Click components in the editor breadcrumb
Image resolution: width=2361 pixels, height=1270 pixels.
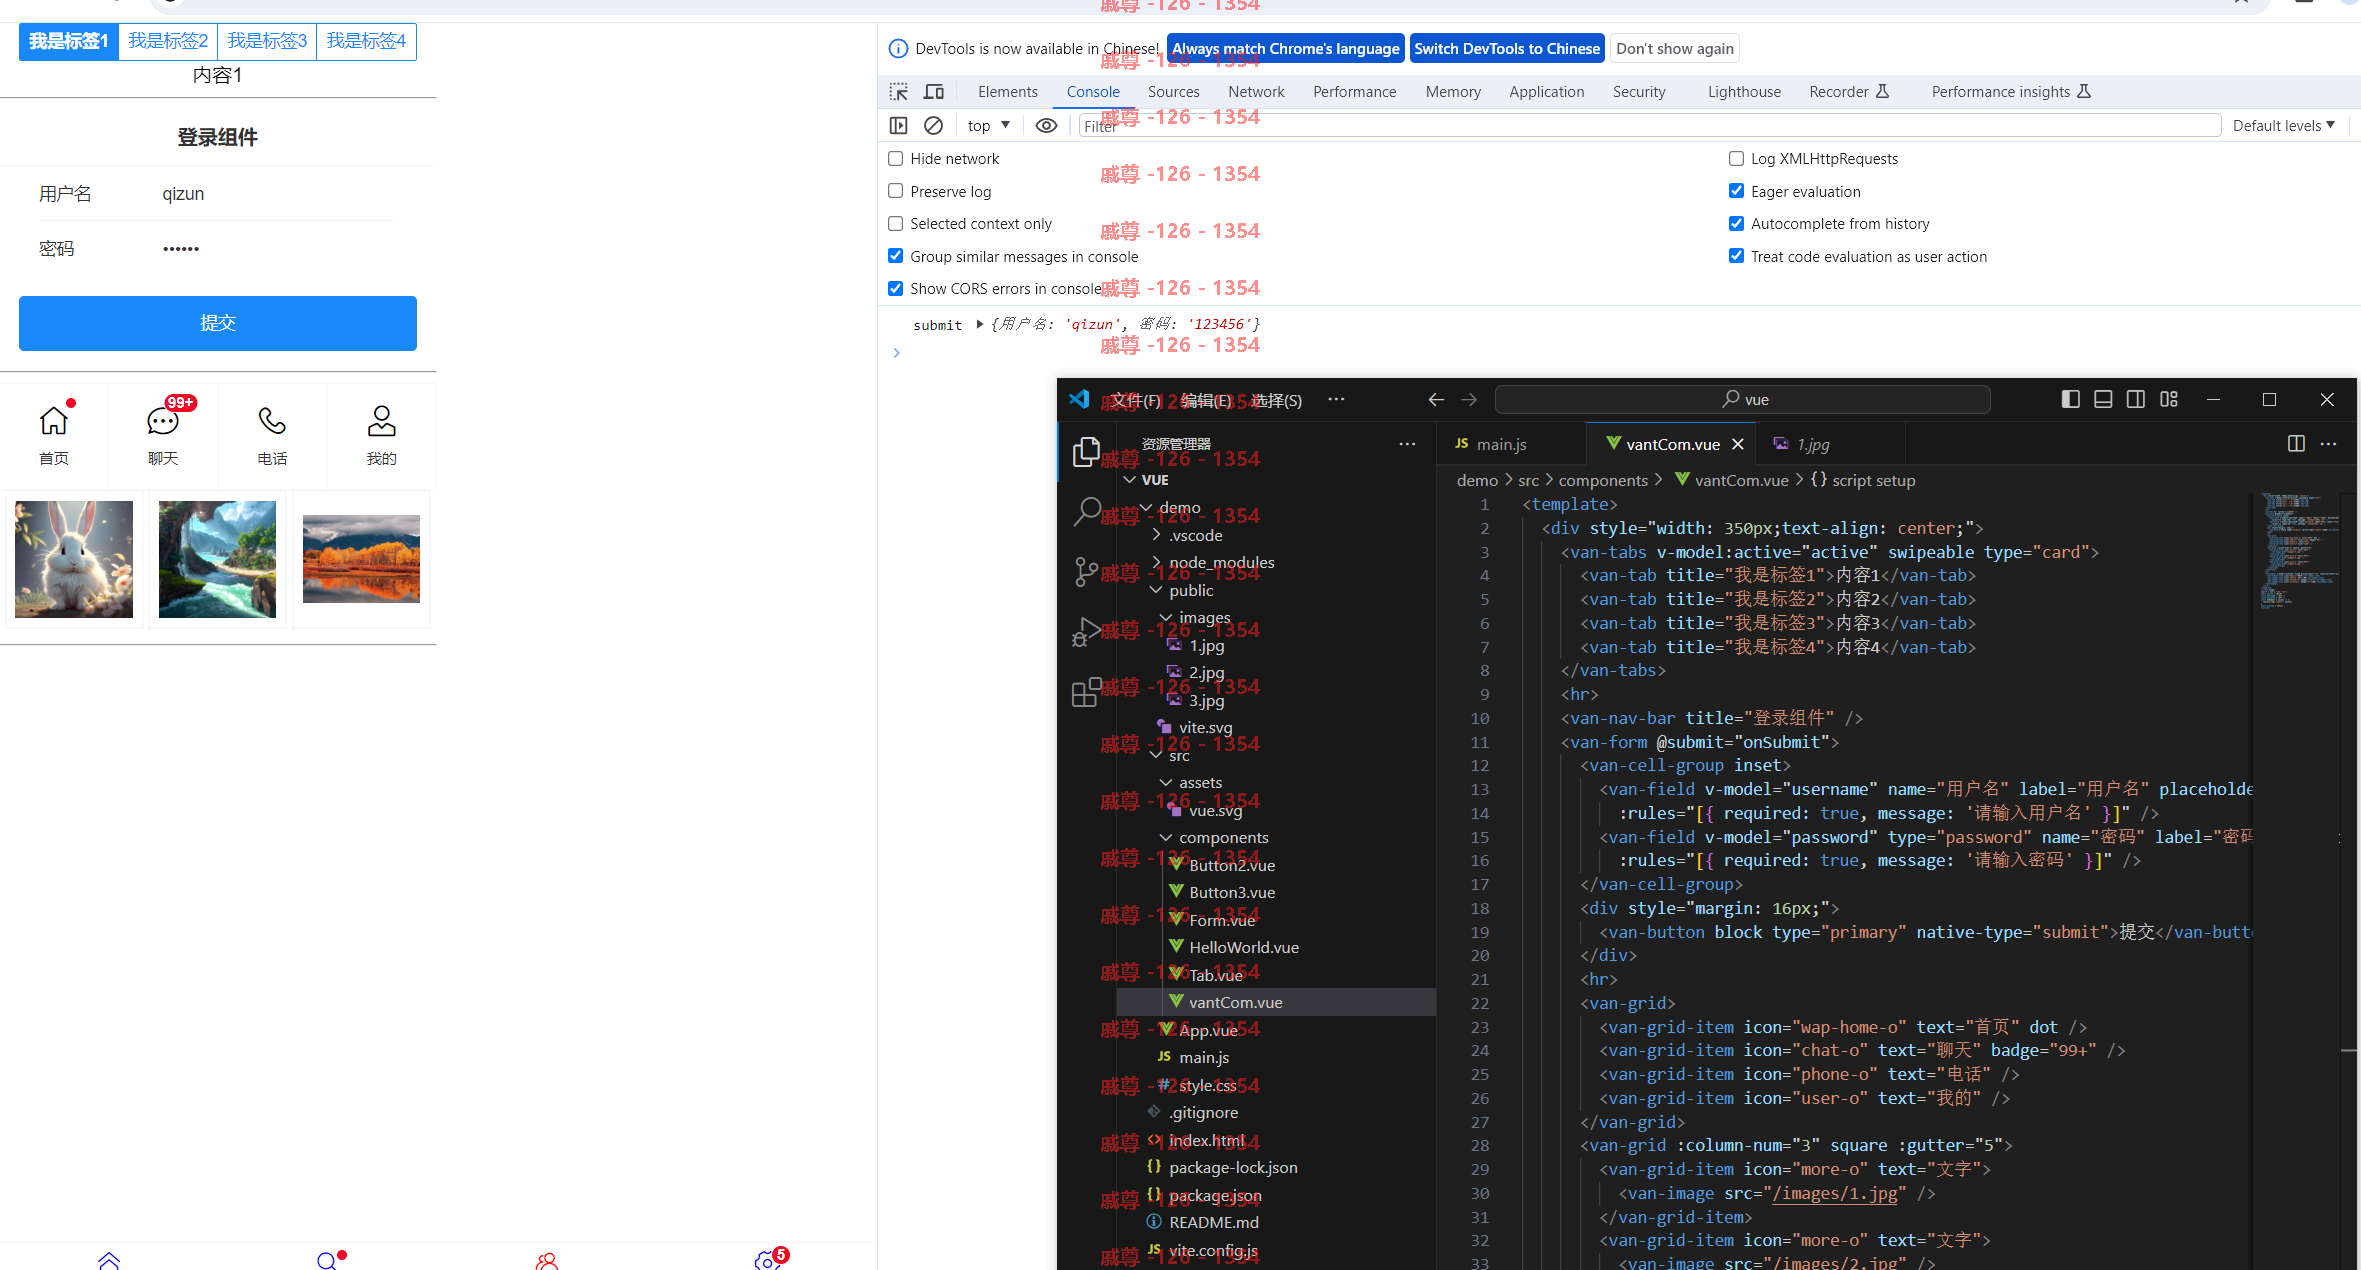click(x=1603, y=480)
